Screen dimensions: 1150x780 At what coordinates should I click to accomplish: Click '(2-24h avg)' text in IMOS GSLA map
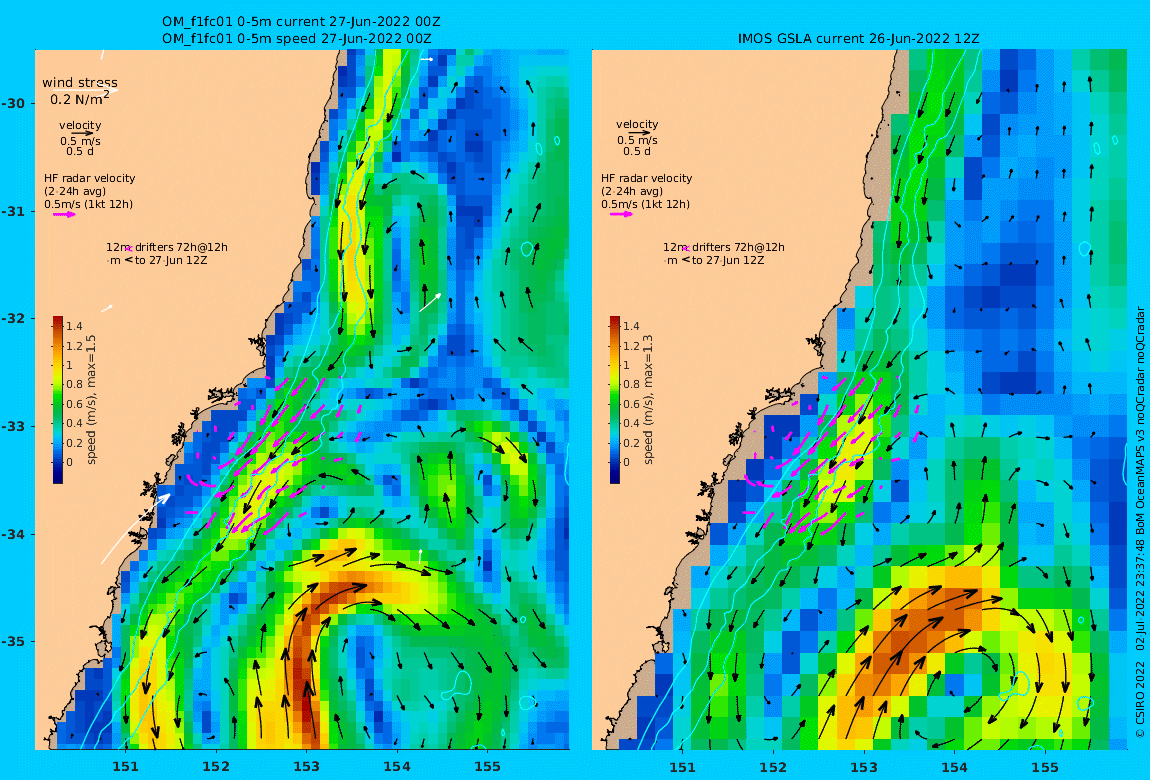coord(632,191)
